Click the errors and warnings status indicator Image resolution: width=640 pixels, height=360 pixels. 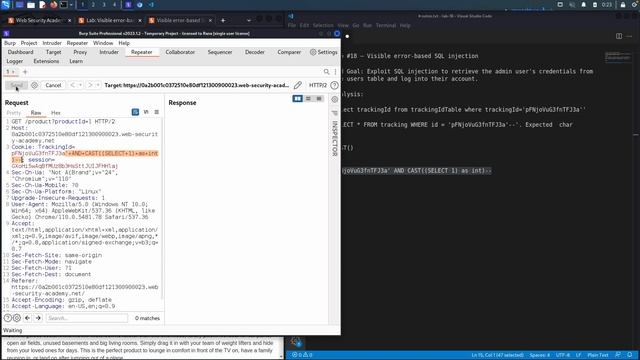coord(302,355)
